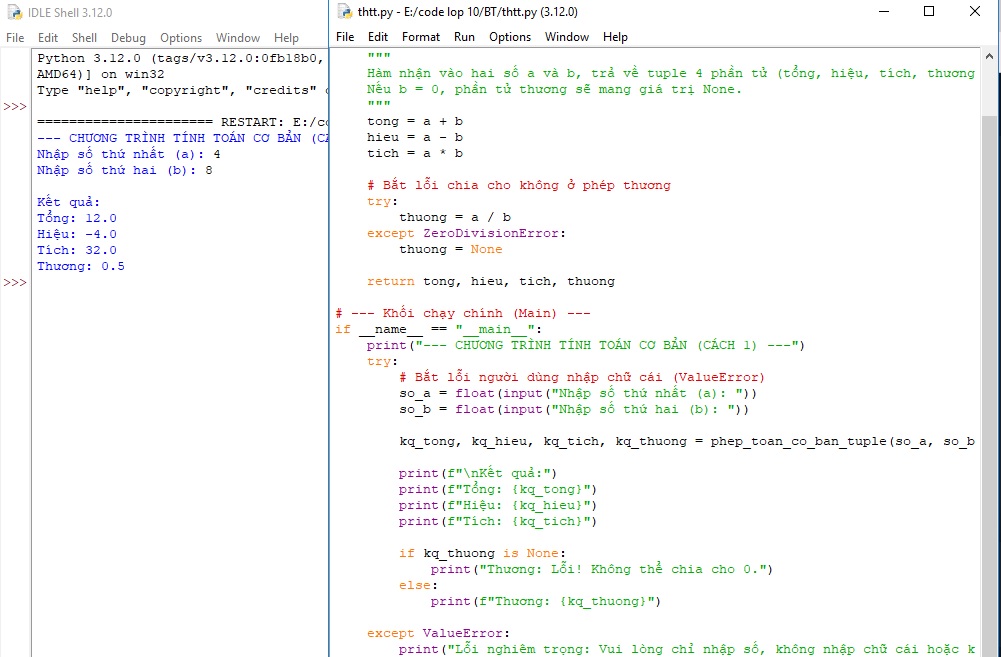Click the Python icon in the thtt.py title bar
The width and height of the screenshot is (1001, 657).
coord(343,13)
